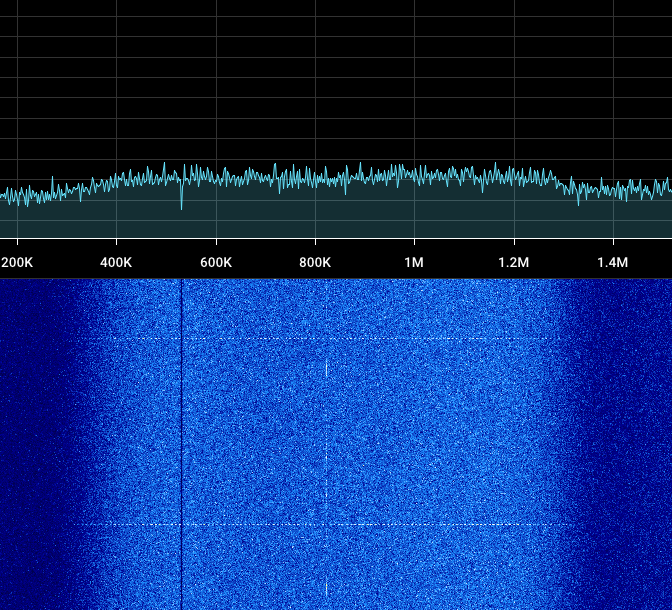Click the 1.4M frequency axis label
Screen dimensions: 672x610
613,262
